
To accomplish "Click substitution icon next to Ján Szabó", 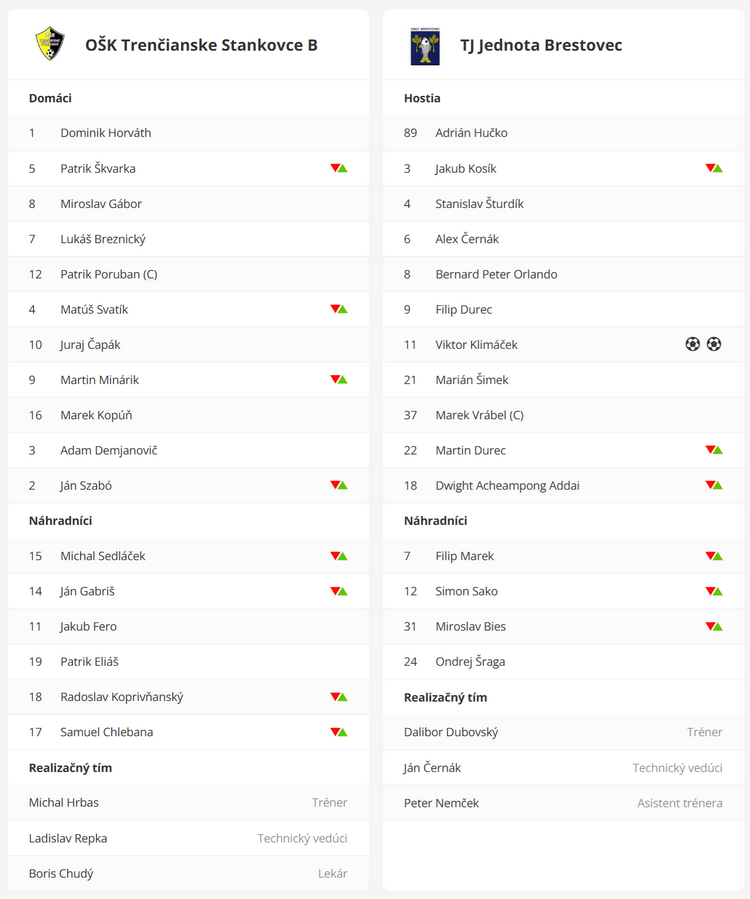I will tap(339, 486).
